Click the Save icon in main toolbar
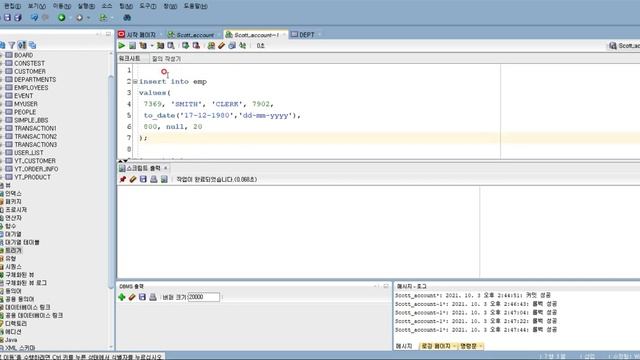This screenshot has width=640, height=360. pos(7,18)
